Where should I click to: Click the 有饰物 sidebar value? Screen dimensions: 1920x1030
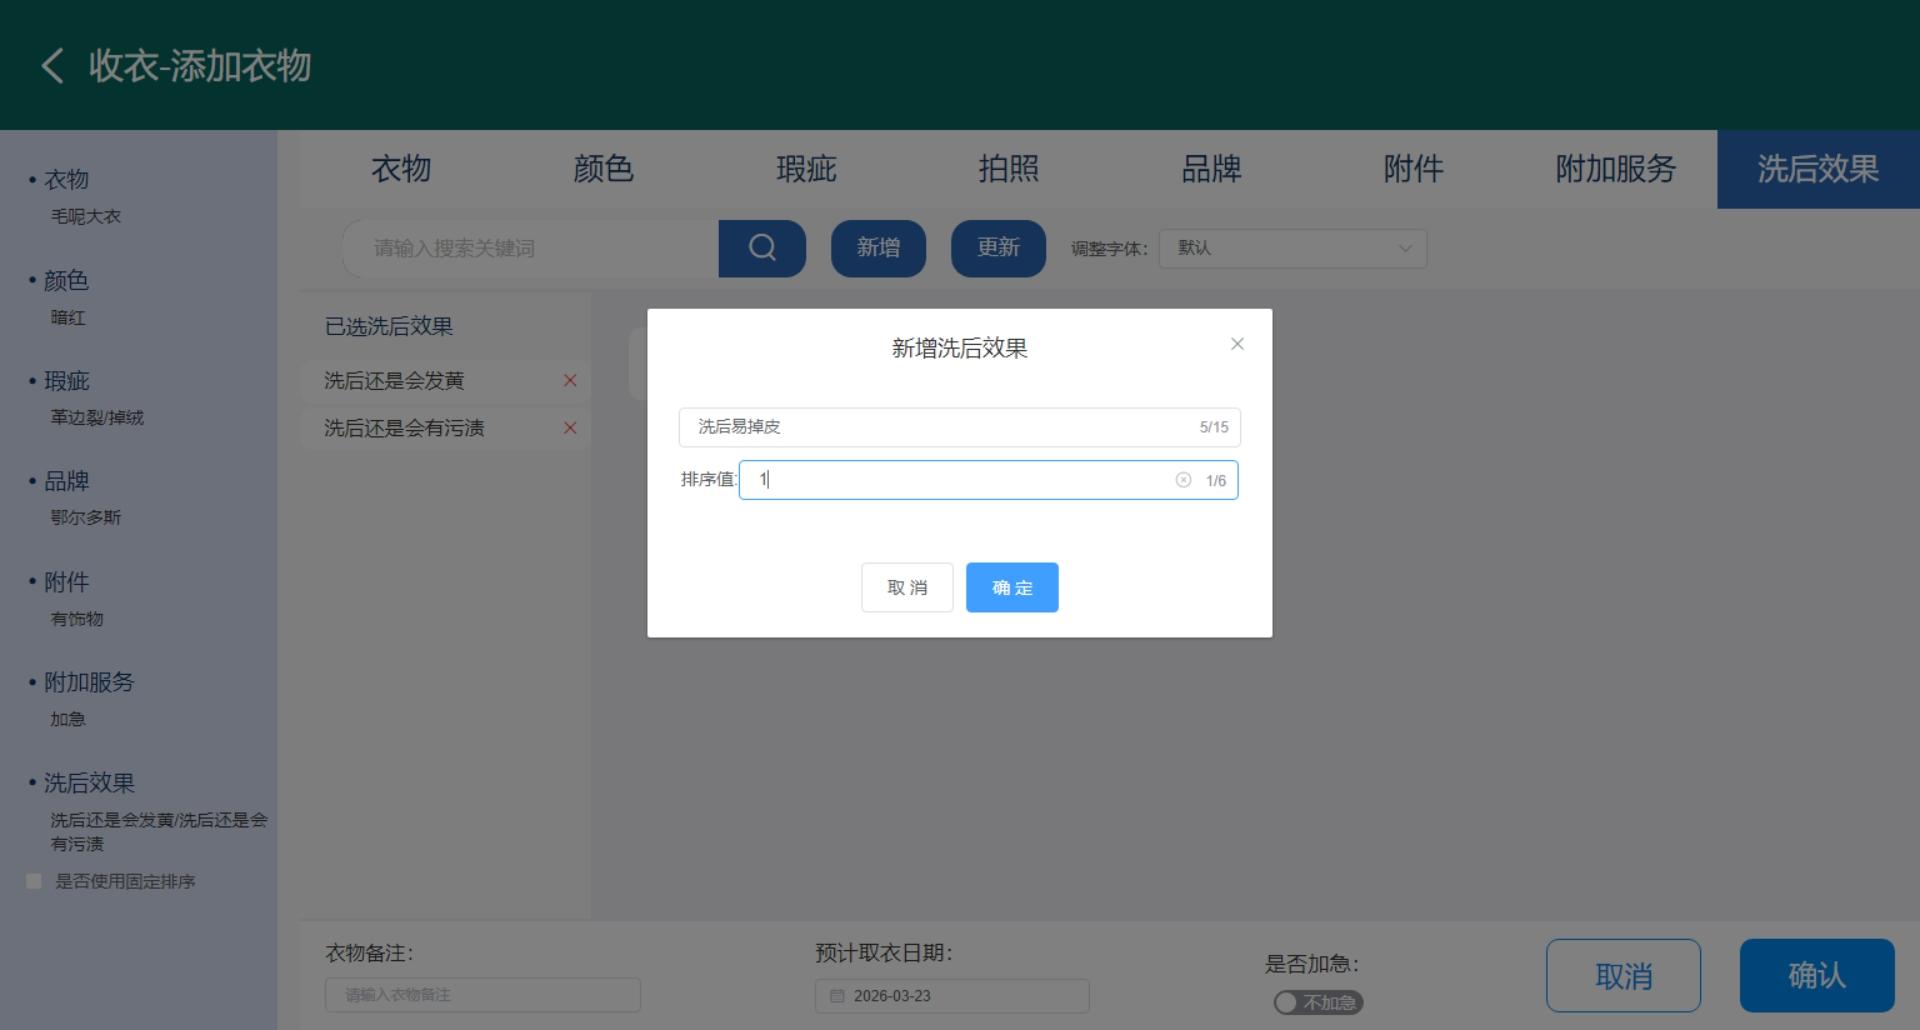[x=77, y=619]
